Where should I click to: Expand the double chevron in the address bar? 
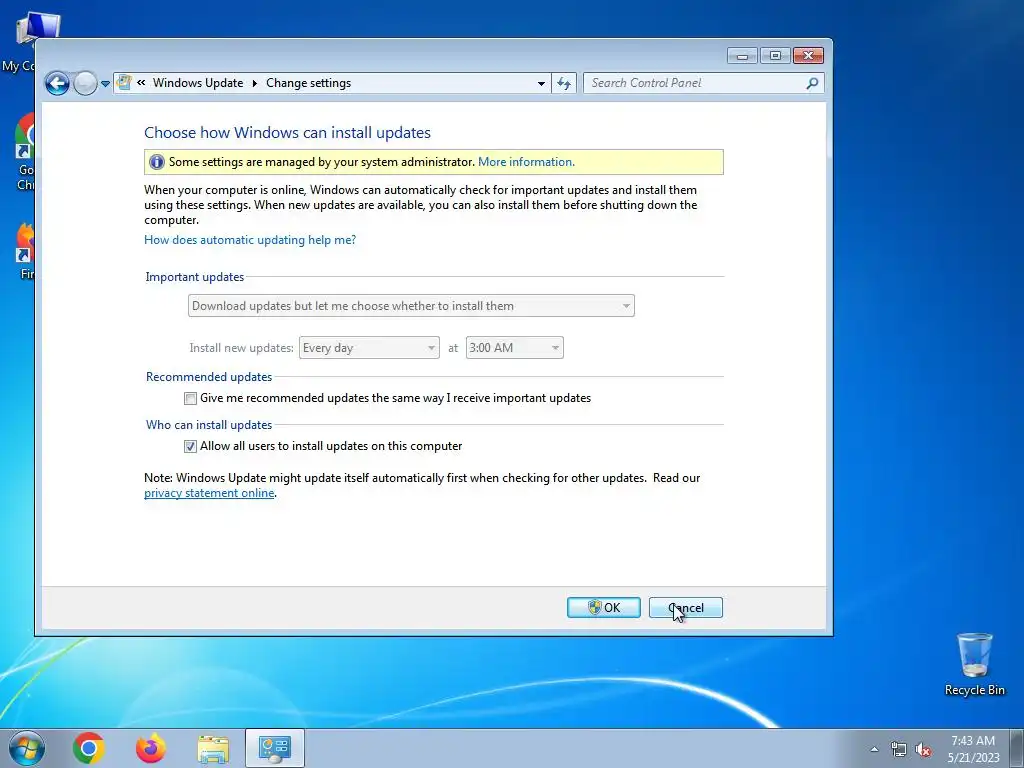[141, 82]
